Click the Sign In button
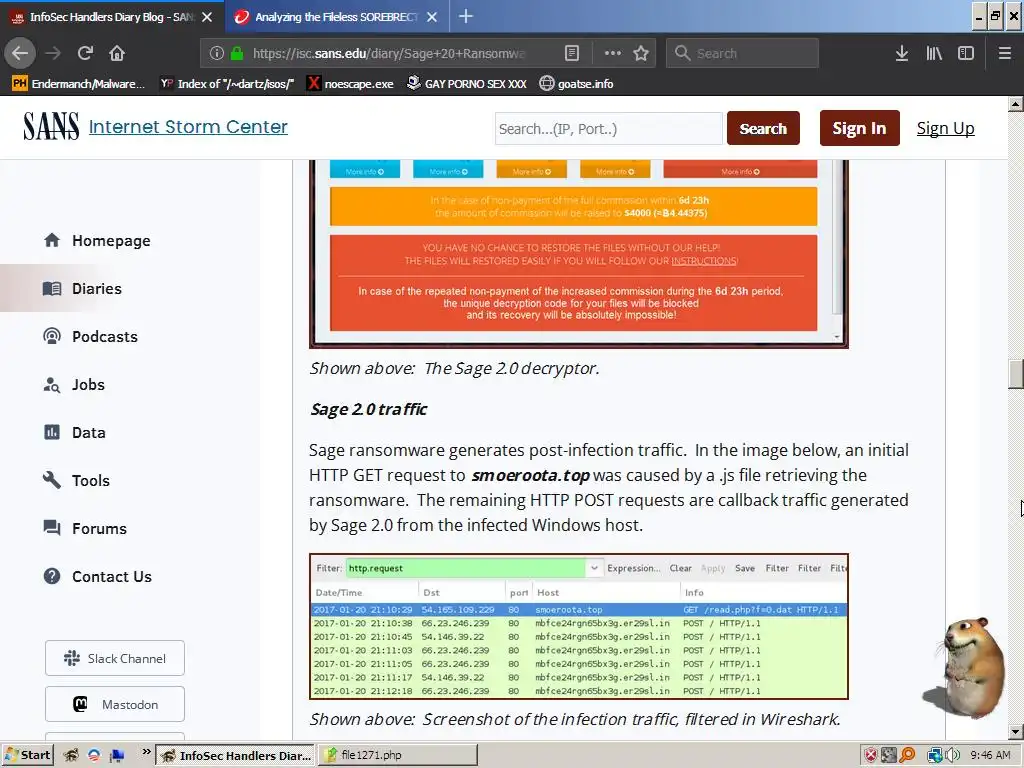The image size is (1024, 768). pyautogui.click(x=859, y=128)
